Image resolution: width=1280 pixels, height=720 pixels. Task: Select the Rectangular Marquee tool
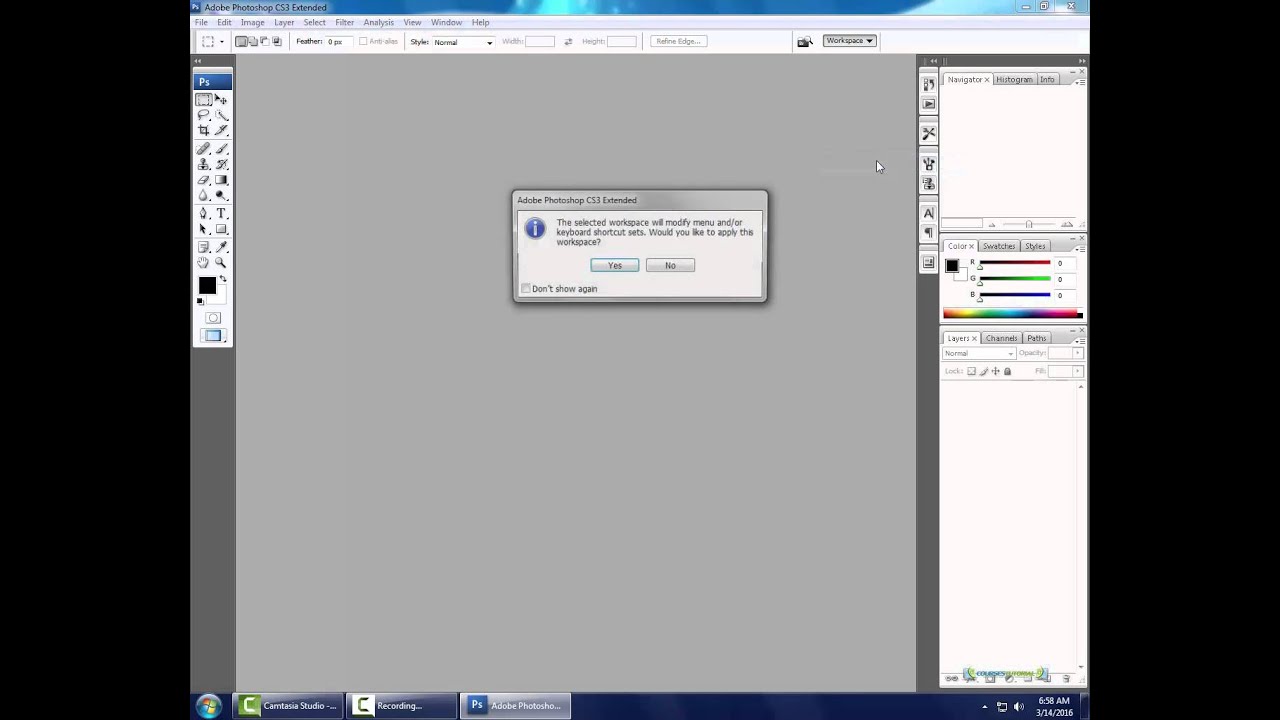(204, 100)
